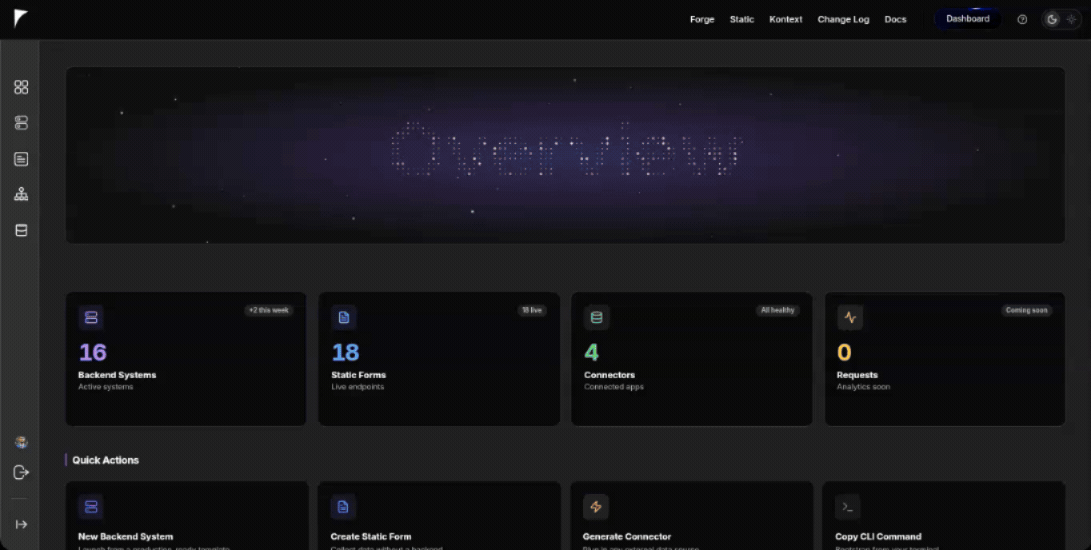
Task: Click the '18 live' badge
Action: click(x=532, y=311)
